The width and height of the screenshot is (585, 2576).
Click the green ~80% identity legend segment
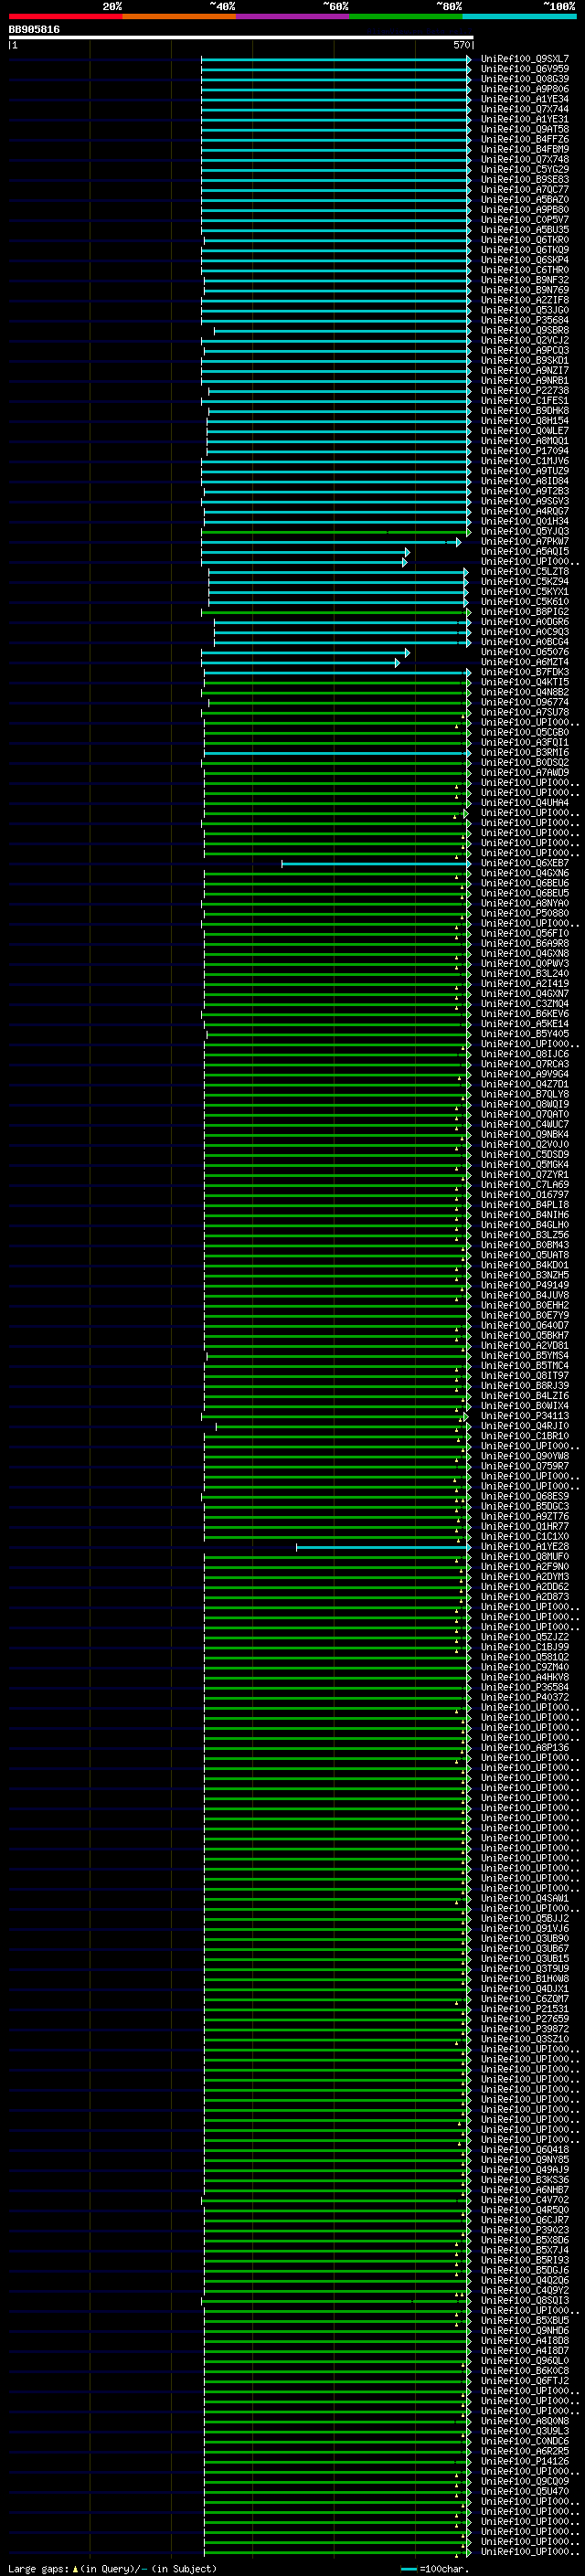point(406,16)
